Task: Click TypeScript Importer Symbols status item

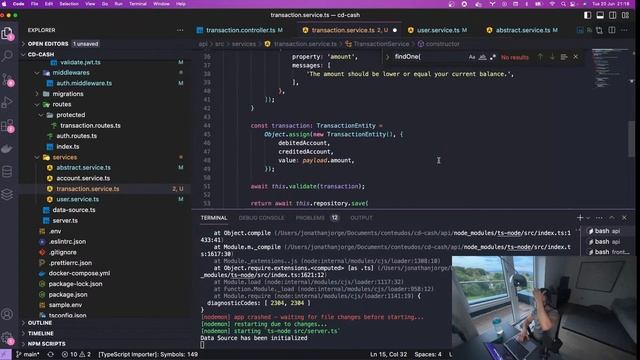Action: click(x=148, y=354)
